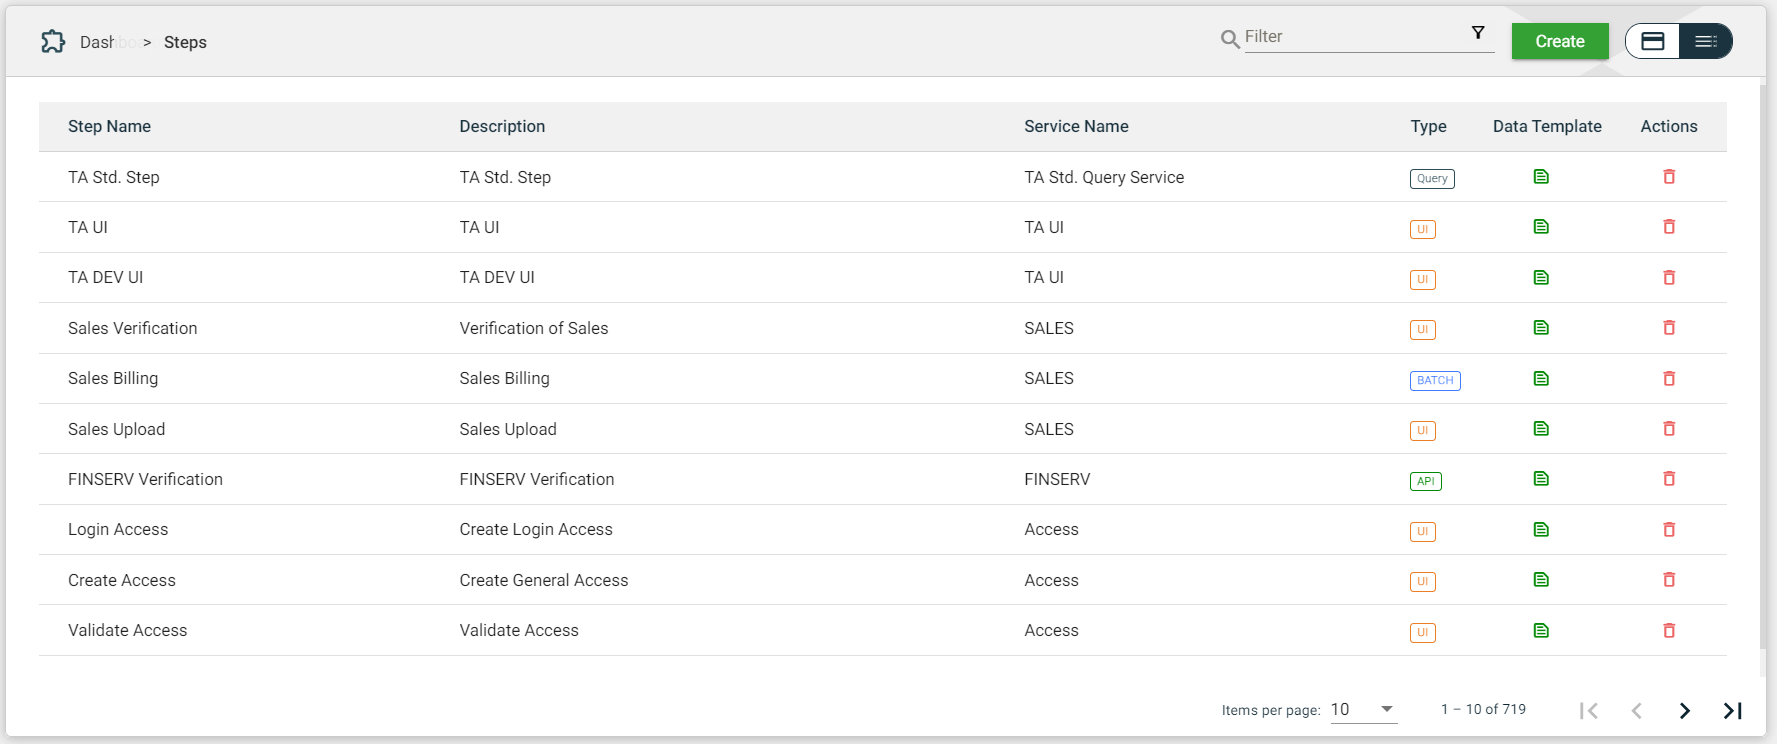This screenshot has height=744, width=1777.
Task: Delete the Validate Access step
Action: (x=1668, y=631)
